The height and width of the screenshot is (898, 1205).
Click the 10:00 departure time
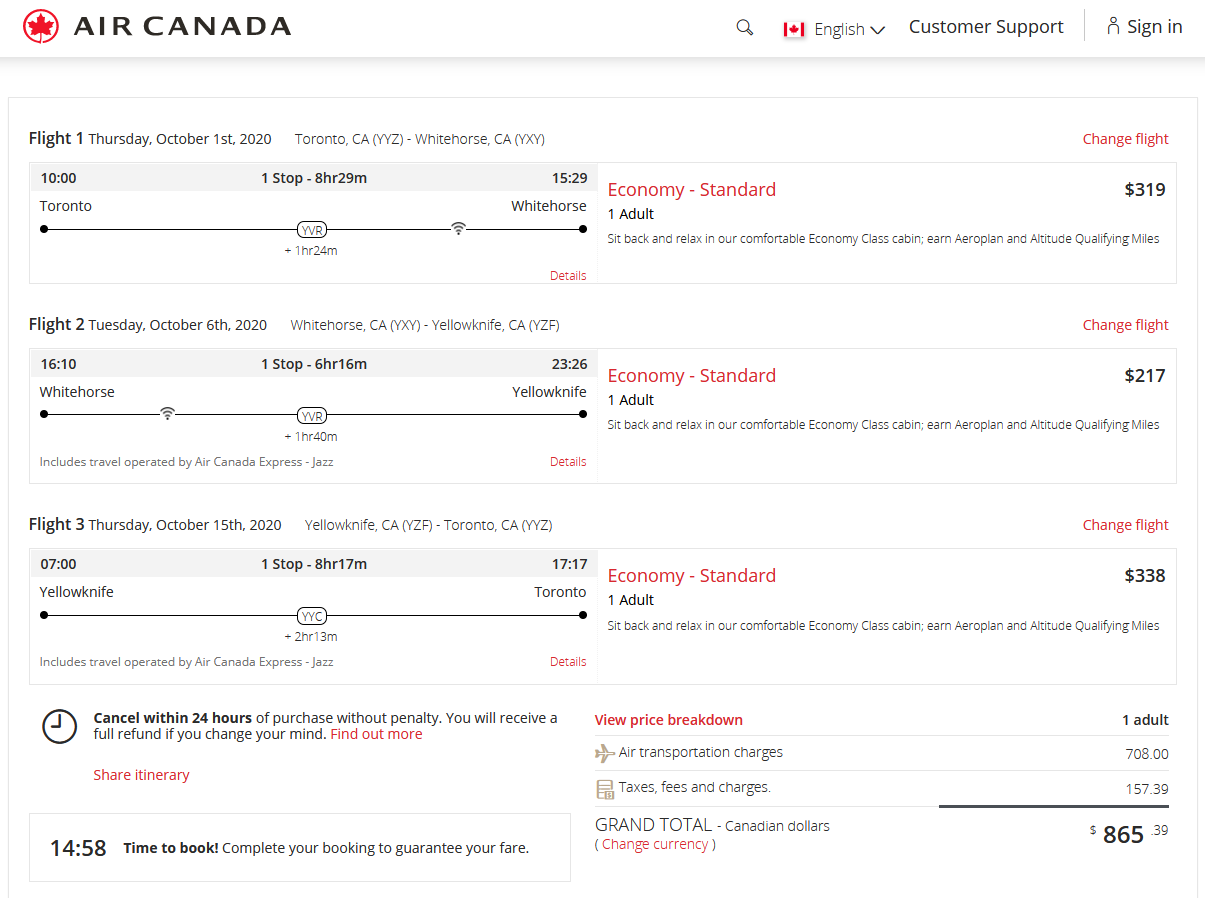(x=58, y=178)
